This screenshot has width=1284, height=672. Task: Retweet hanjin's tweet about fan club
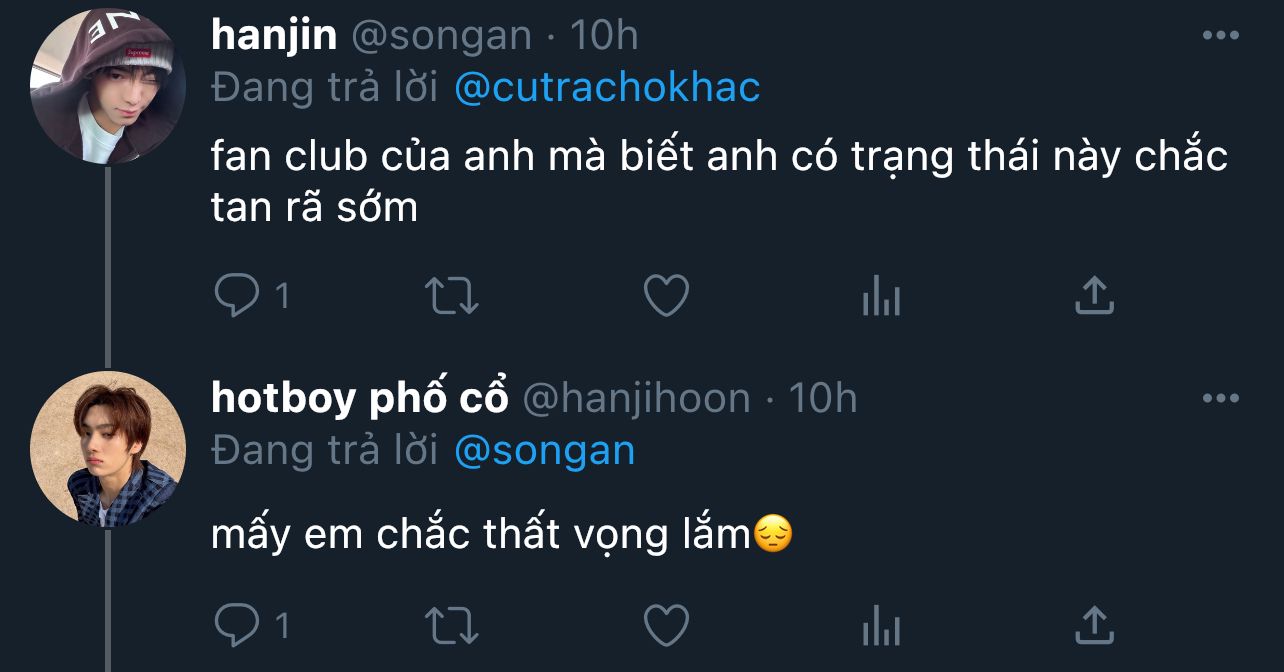[453, 296]
